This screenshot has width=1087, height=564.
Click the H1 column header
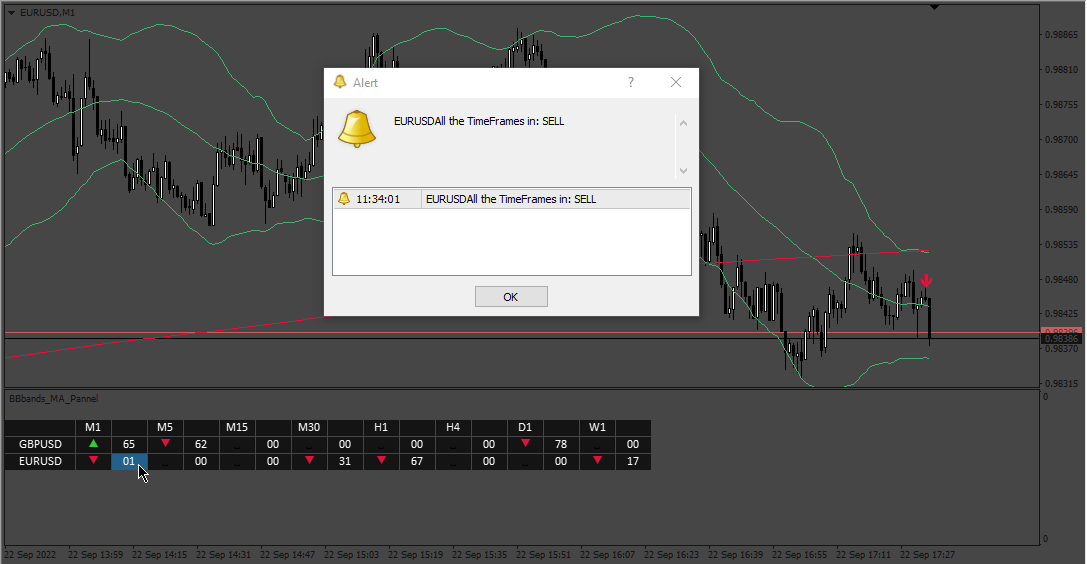381,428
